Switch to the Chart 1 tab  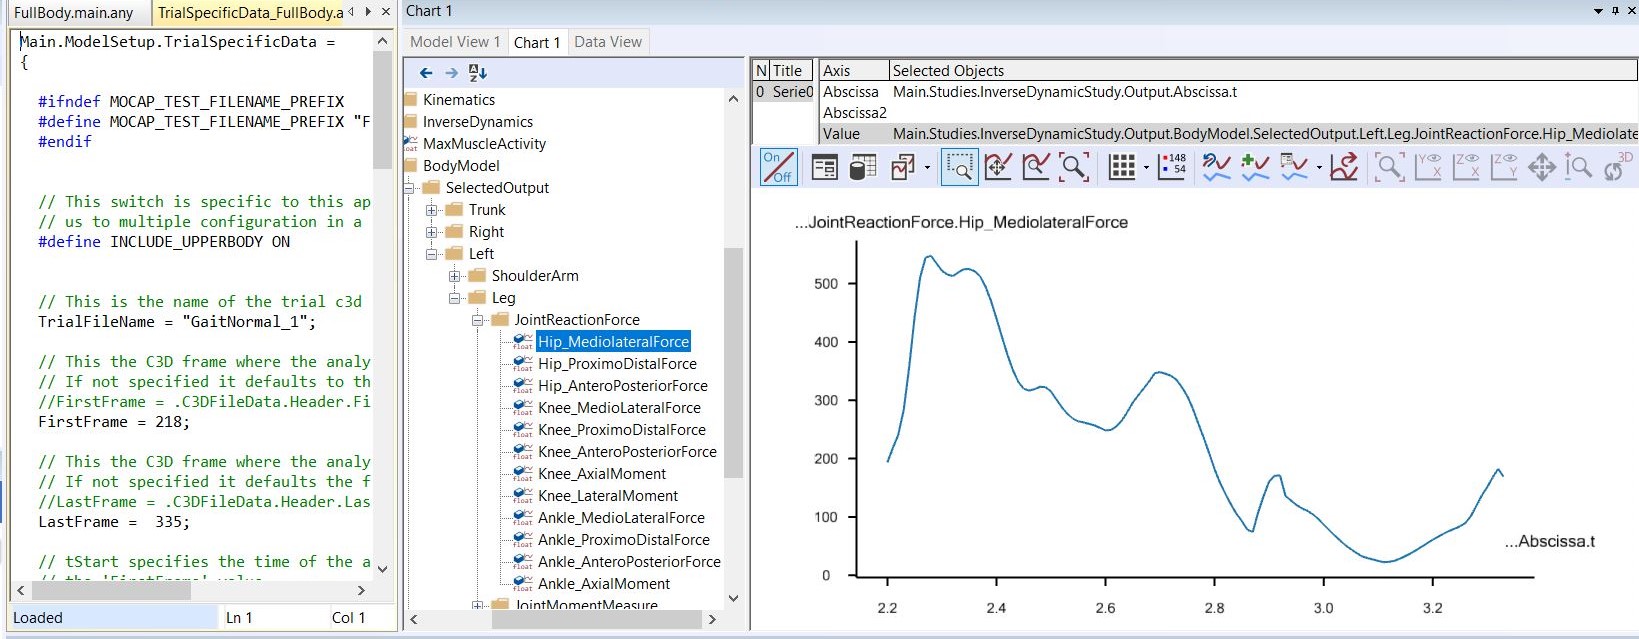pyautogui.click(x=537, y=42)
